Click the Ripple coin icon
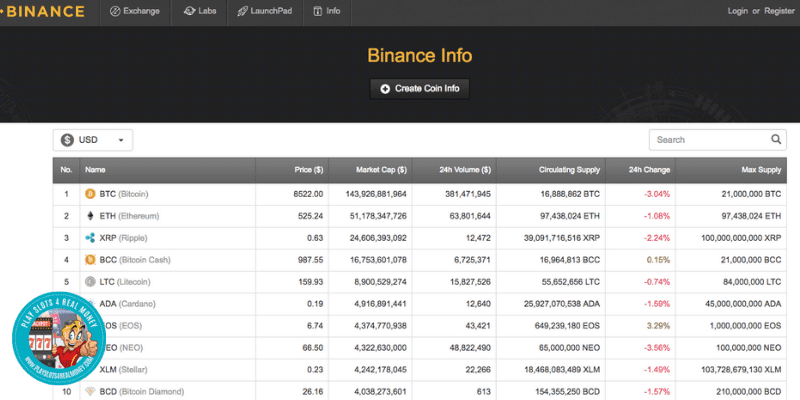 90,238
